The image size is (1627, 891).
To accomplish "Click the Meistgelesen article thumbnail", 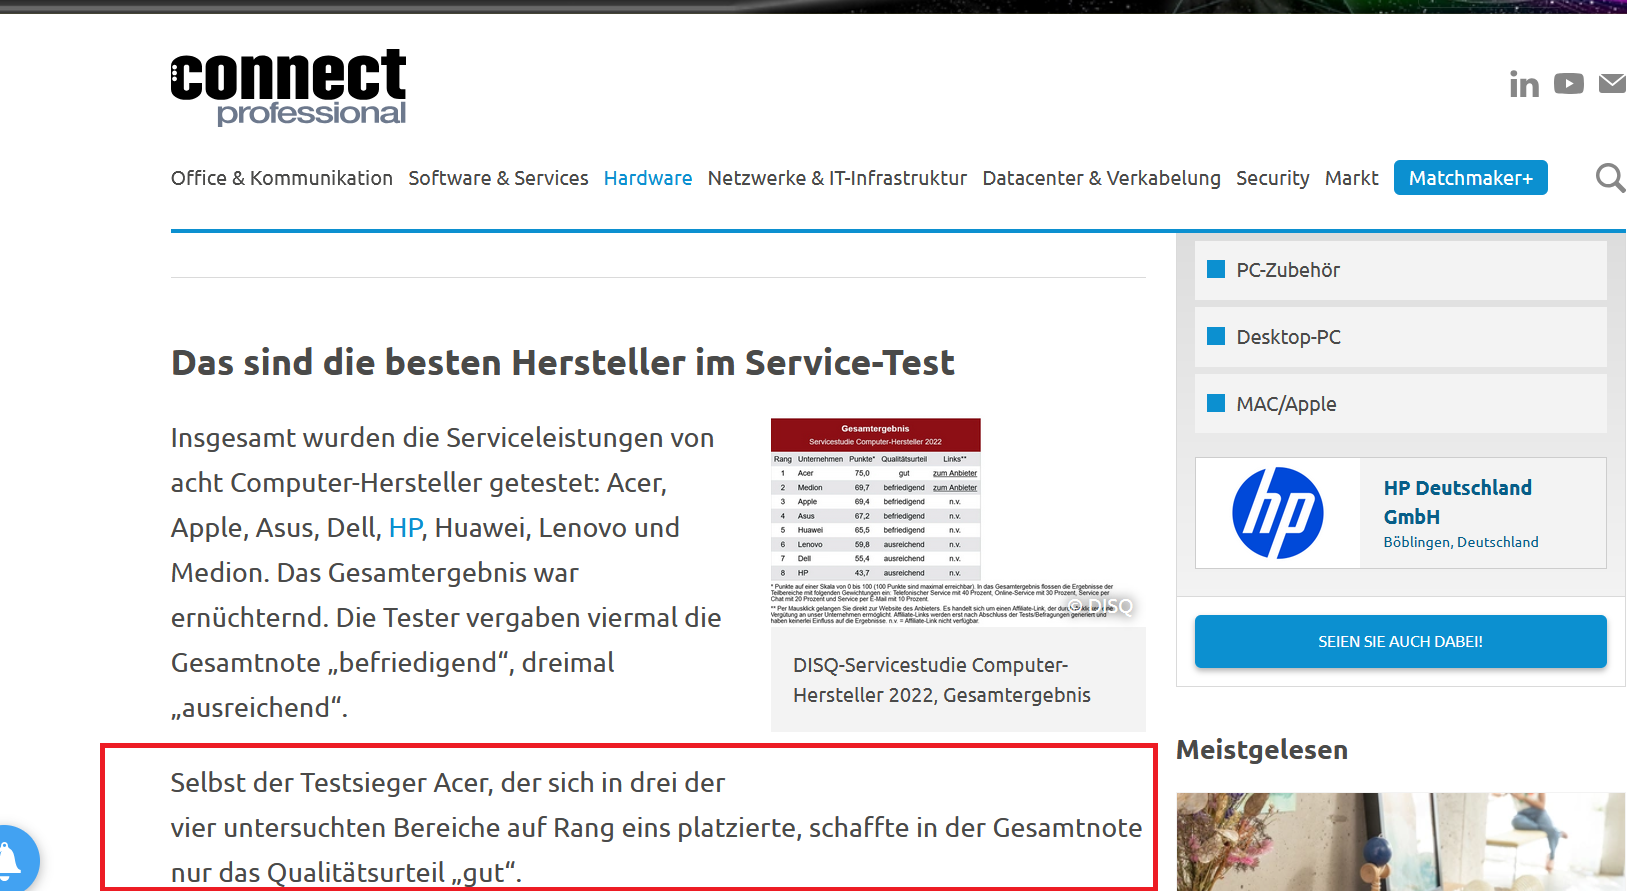I will (x=1401, y=842).
